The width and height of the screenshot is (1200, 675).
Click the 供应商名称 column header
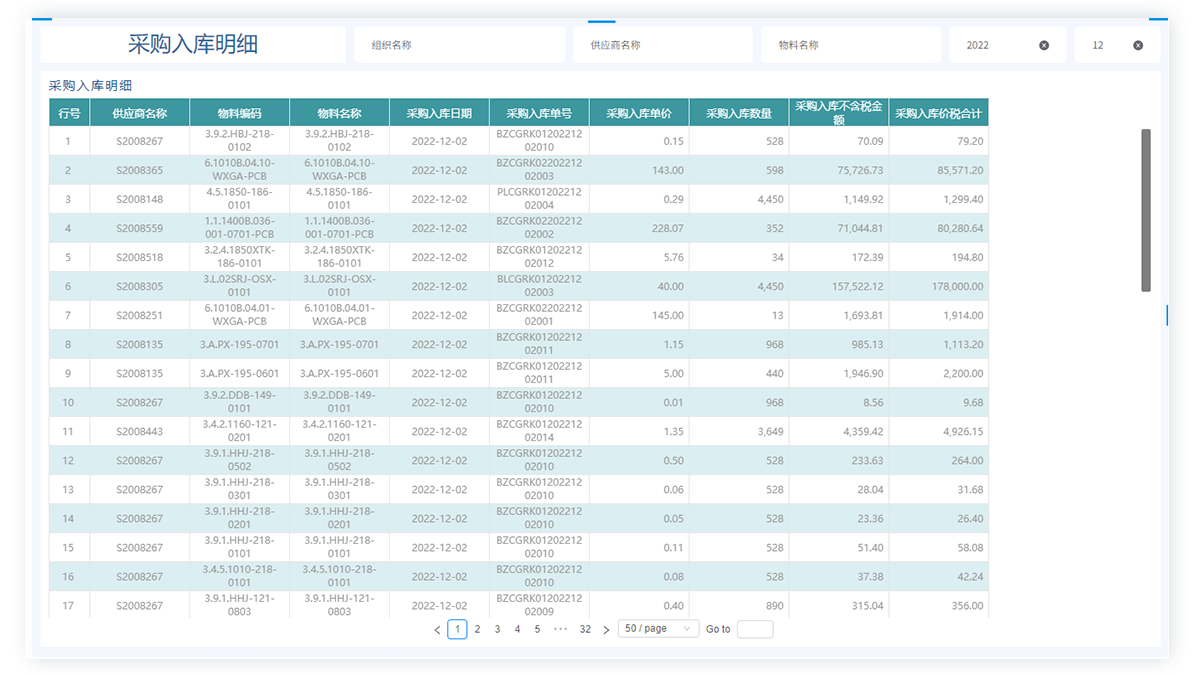[139, 113]
